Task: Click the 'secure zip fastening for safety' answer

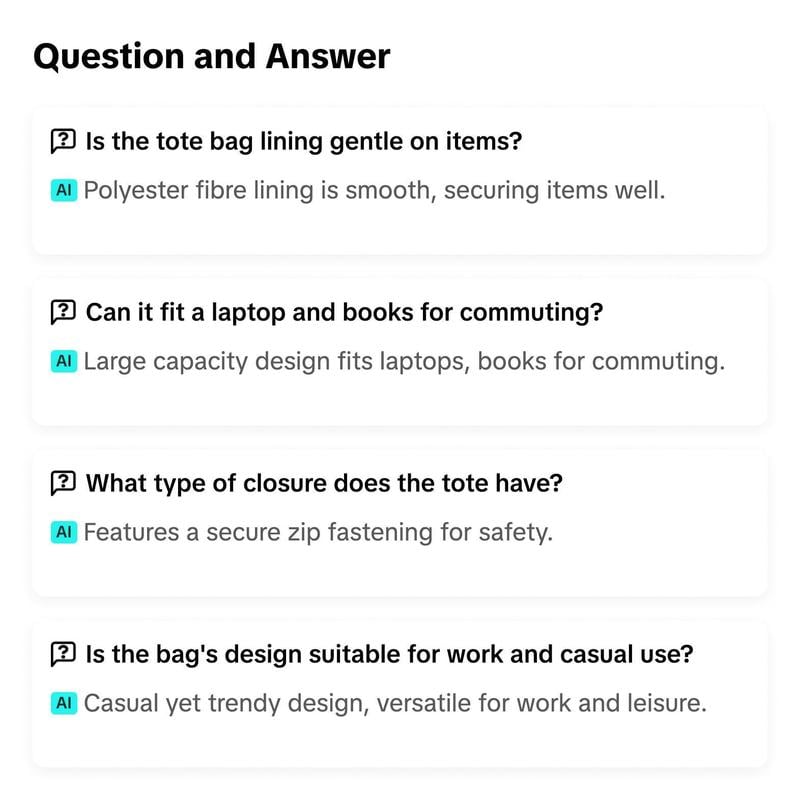Action: [318, 532]
